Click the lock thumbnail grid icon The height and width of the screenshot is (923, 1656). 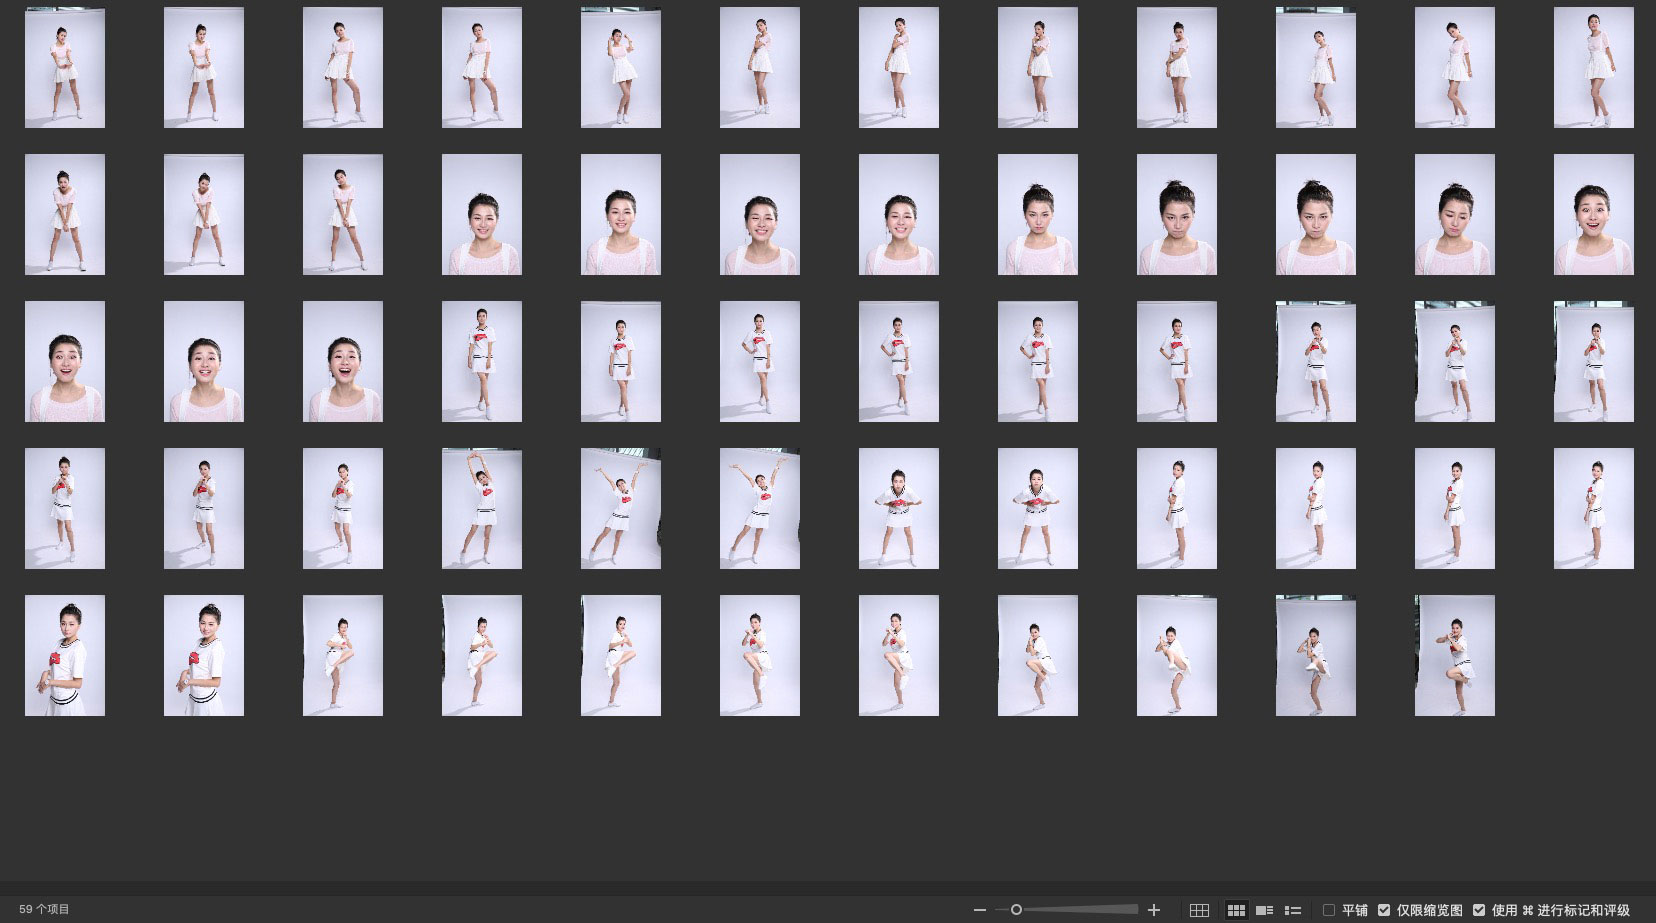1199,910
